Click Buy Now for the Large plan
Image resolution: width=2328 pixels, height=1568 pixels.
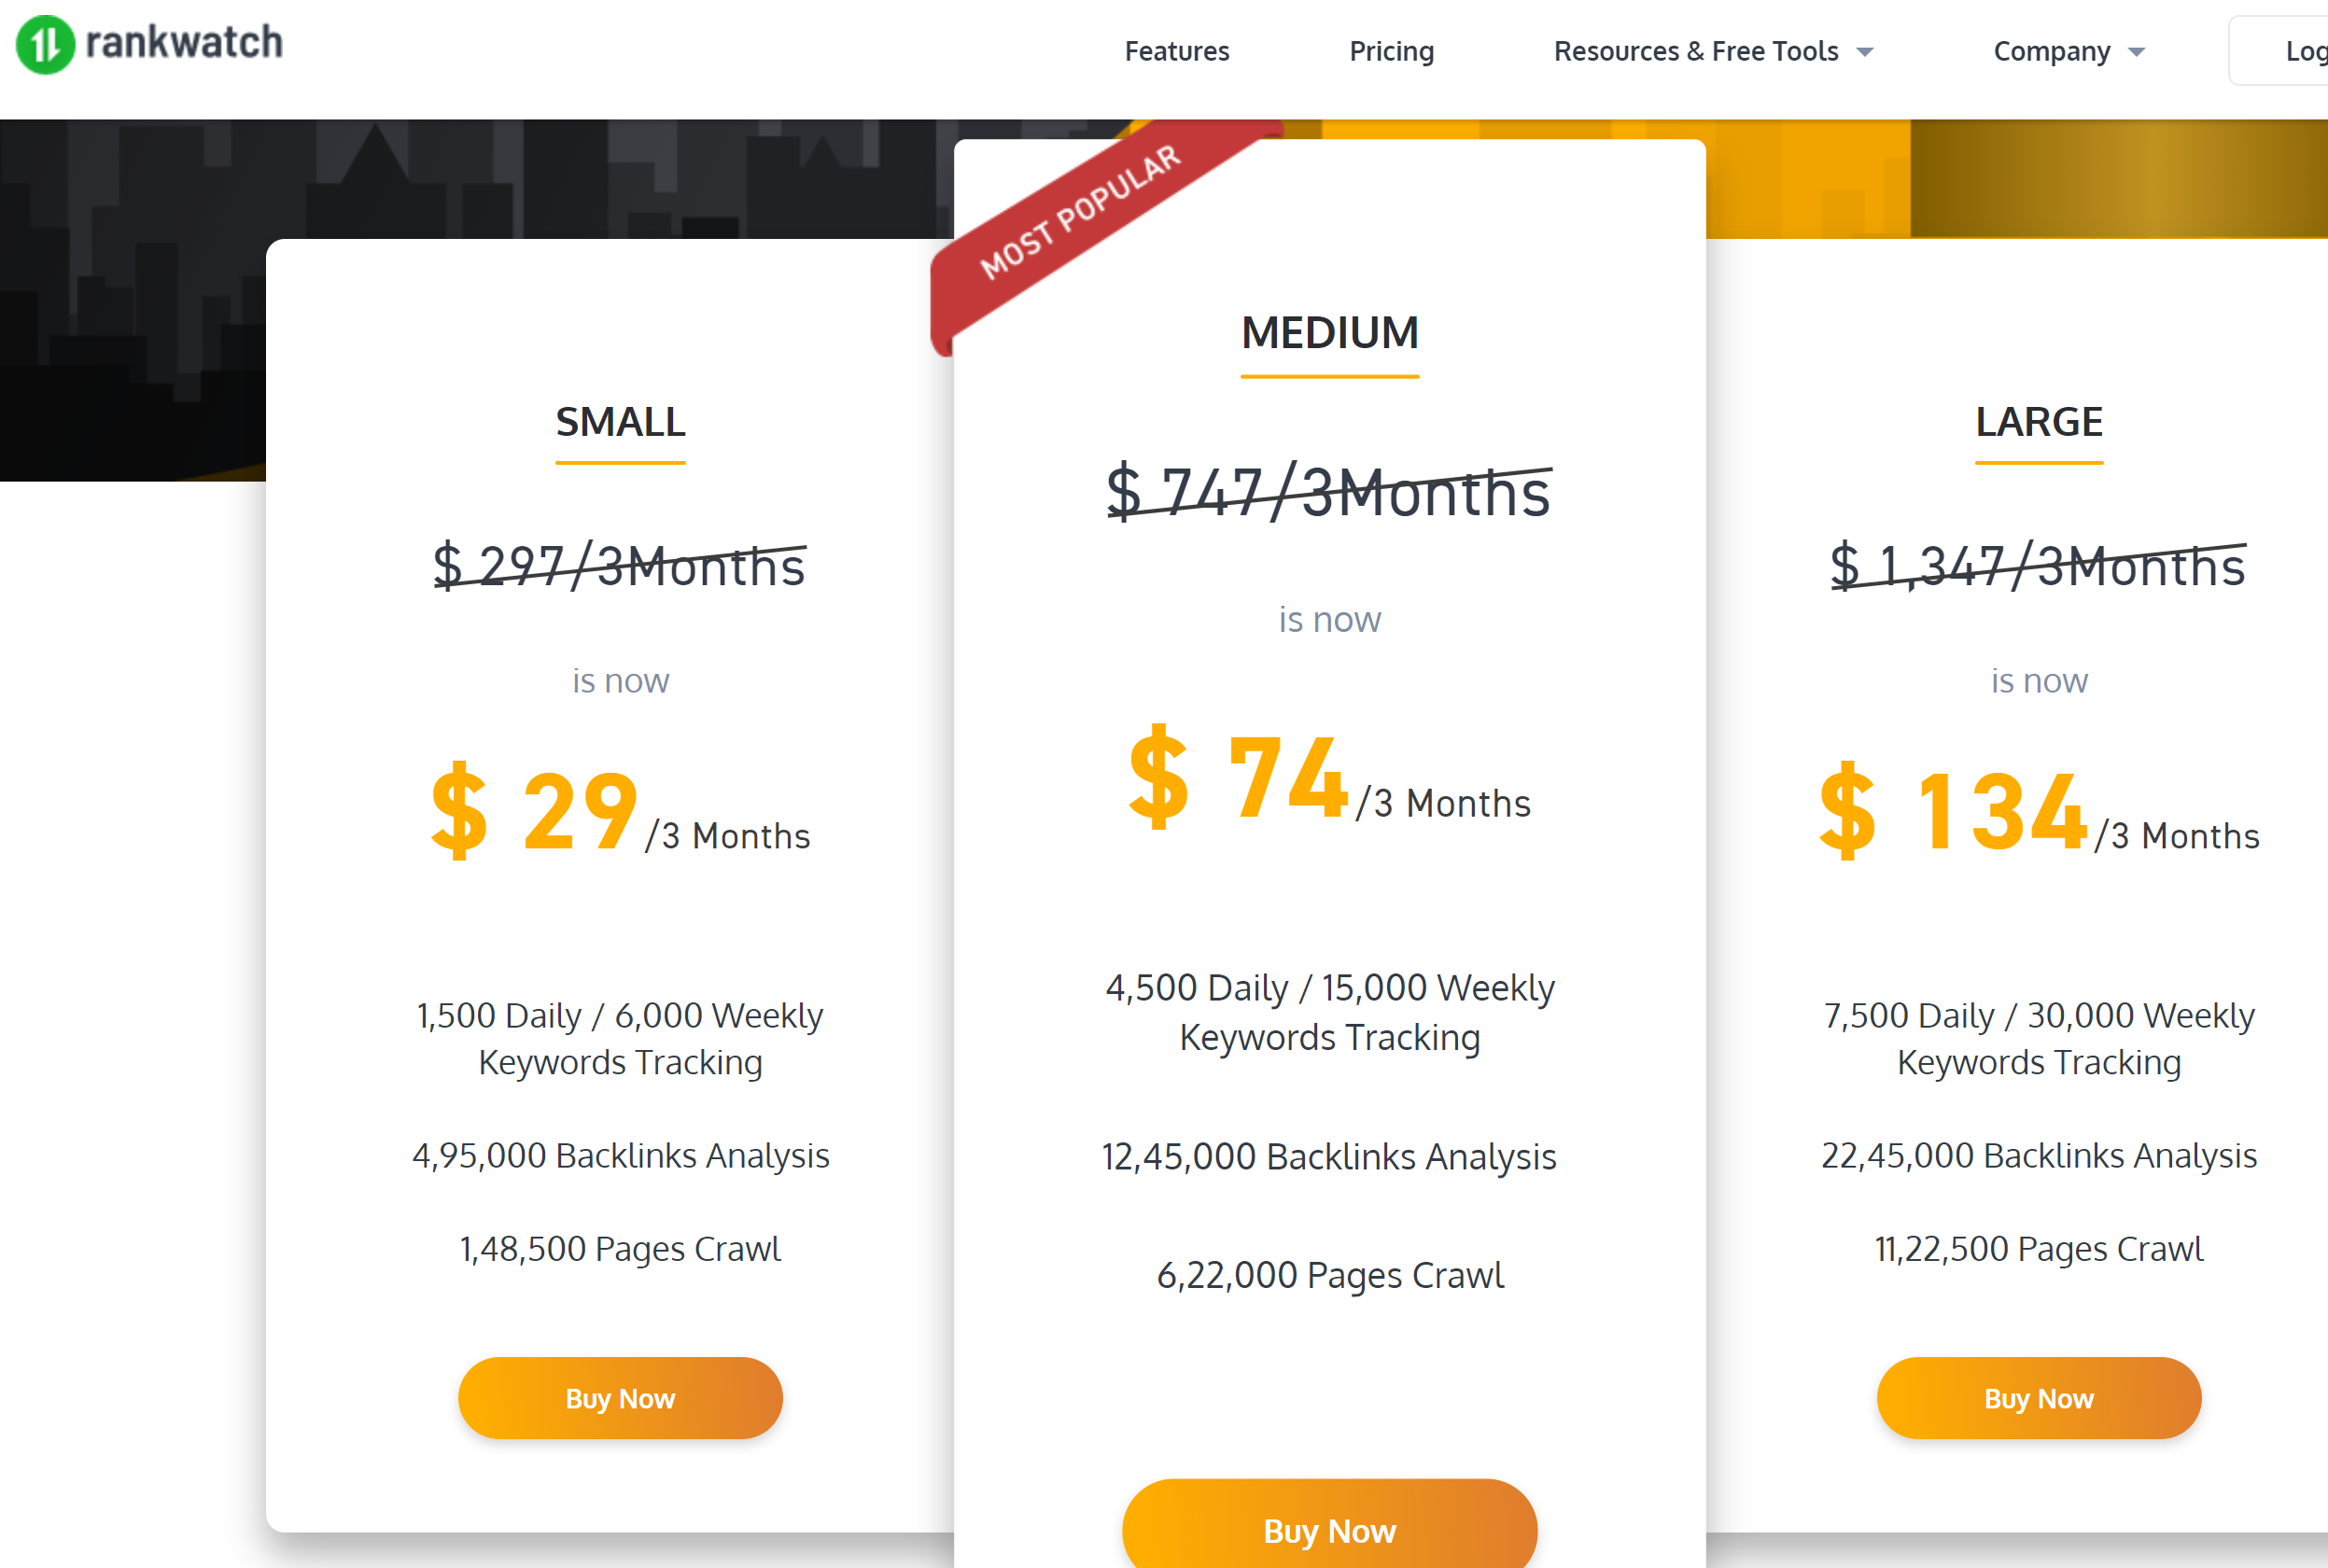click(x=2038, y=1398)
